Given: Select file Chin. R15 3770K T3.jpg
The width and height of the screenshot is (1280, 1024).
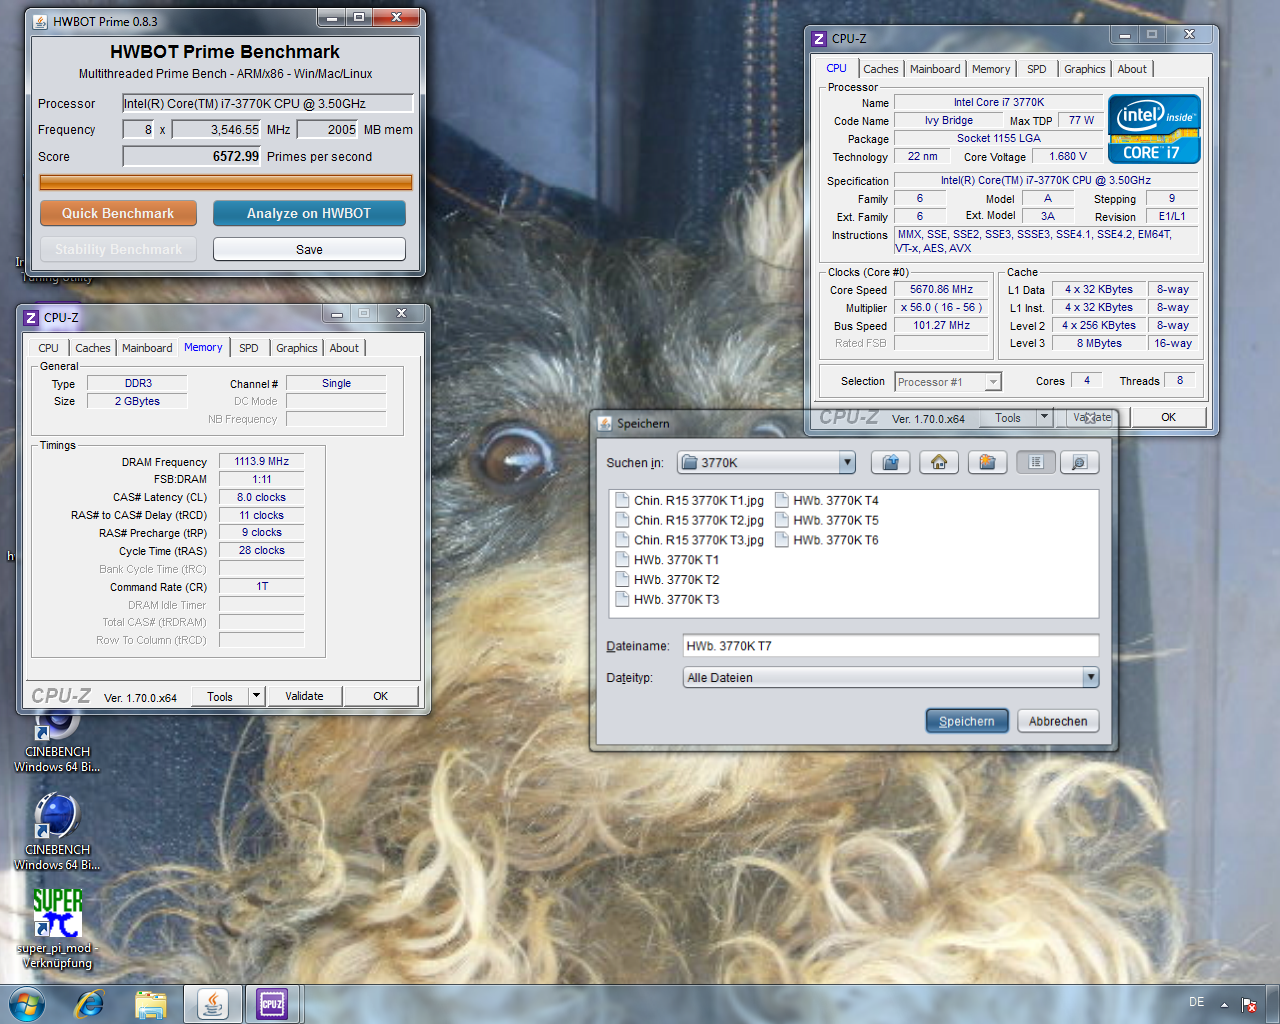Looking at the screenshot, I should (x=689, y=540).
